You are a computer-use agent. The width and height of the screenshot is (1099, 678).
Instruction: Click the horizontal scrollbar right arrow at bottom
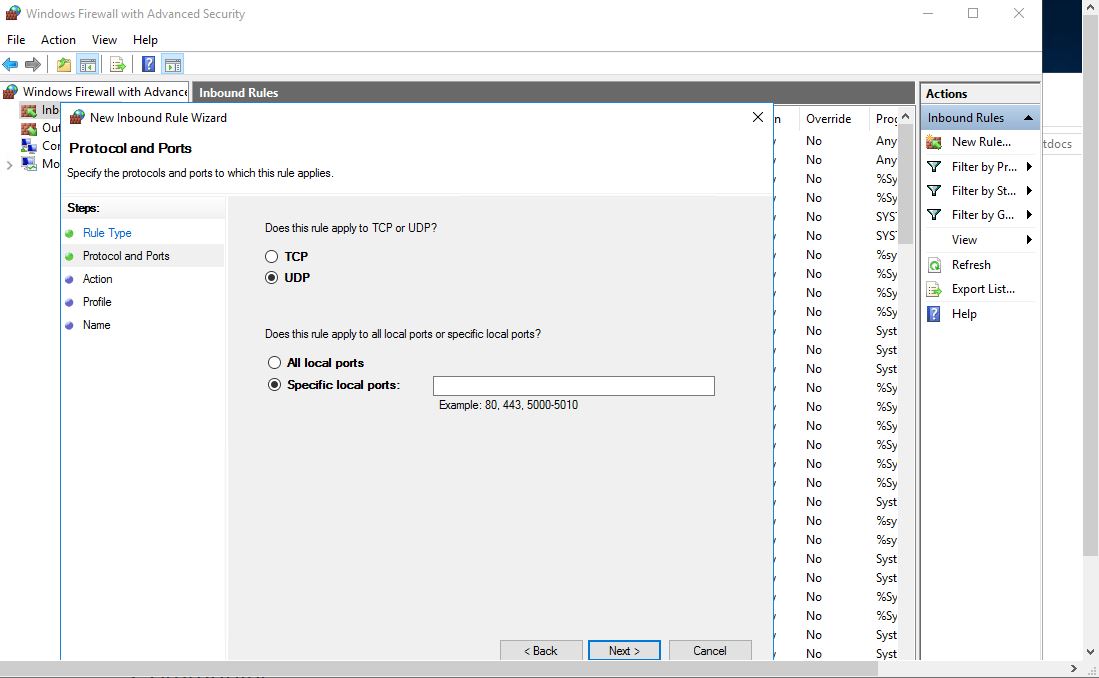pos(1074,669)
